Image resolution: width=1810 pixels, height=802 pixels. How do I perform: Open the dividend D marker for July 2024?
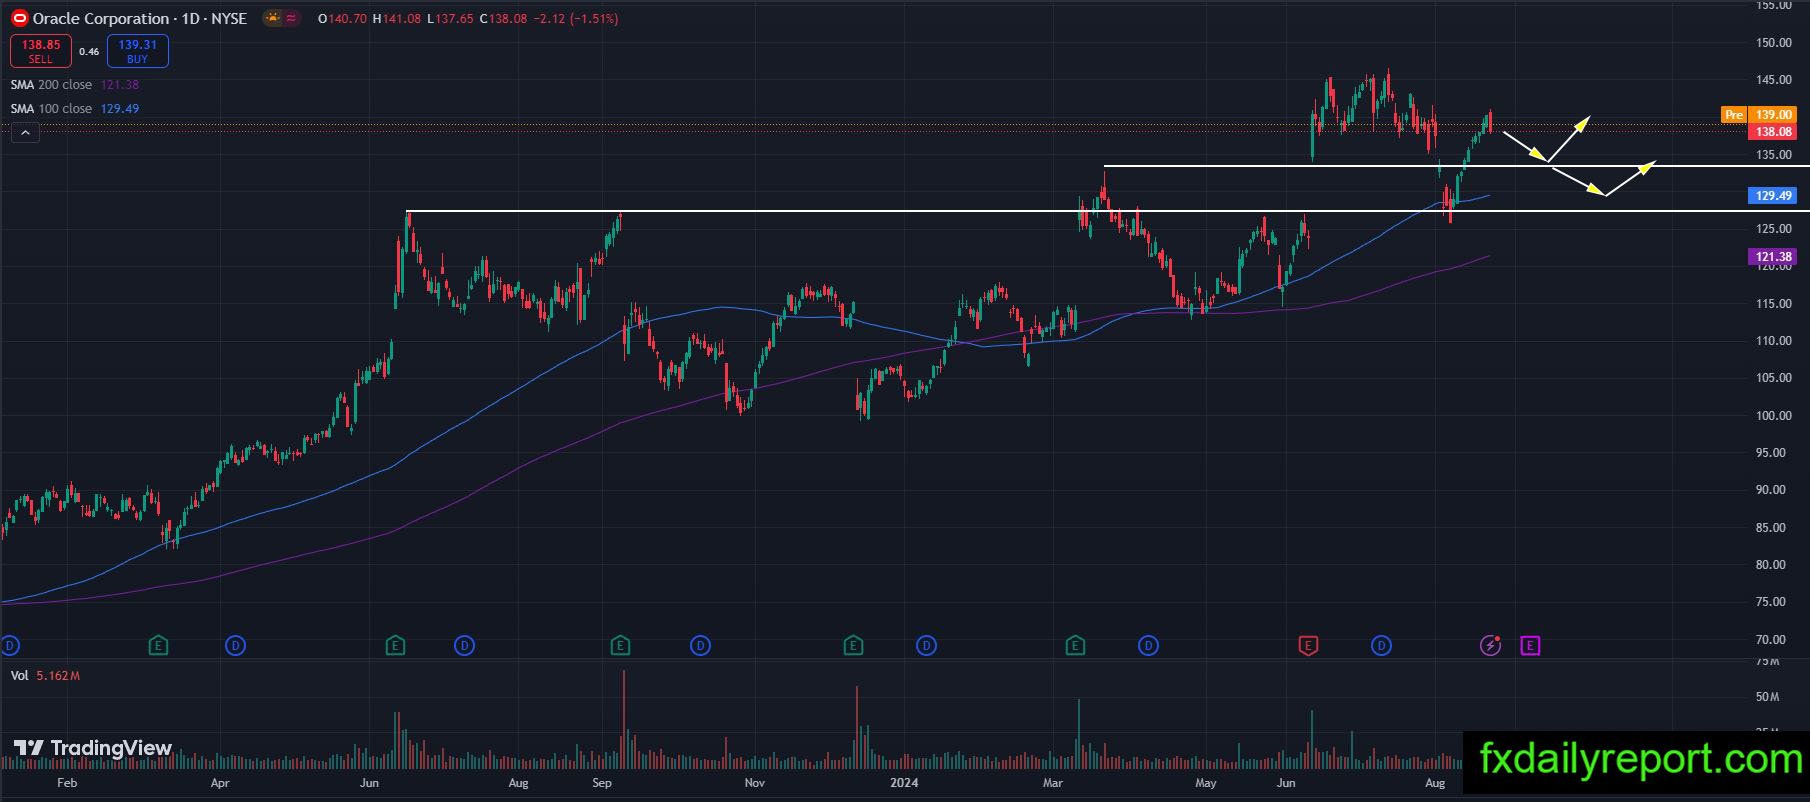[x=1381, y=646]
